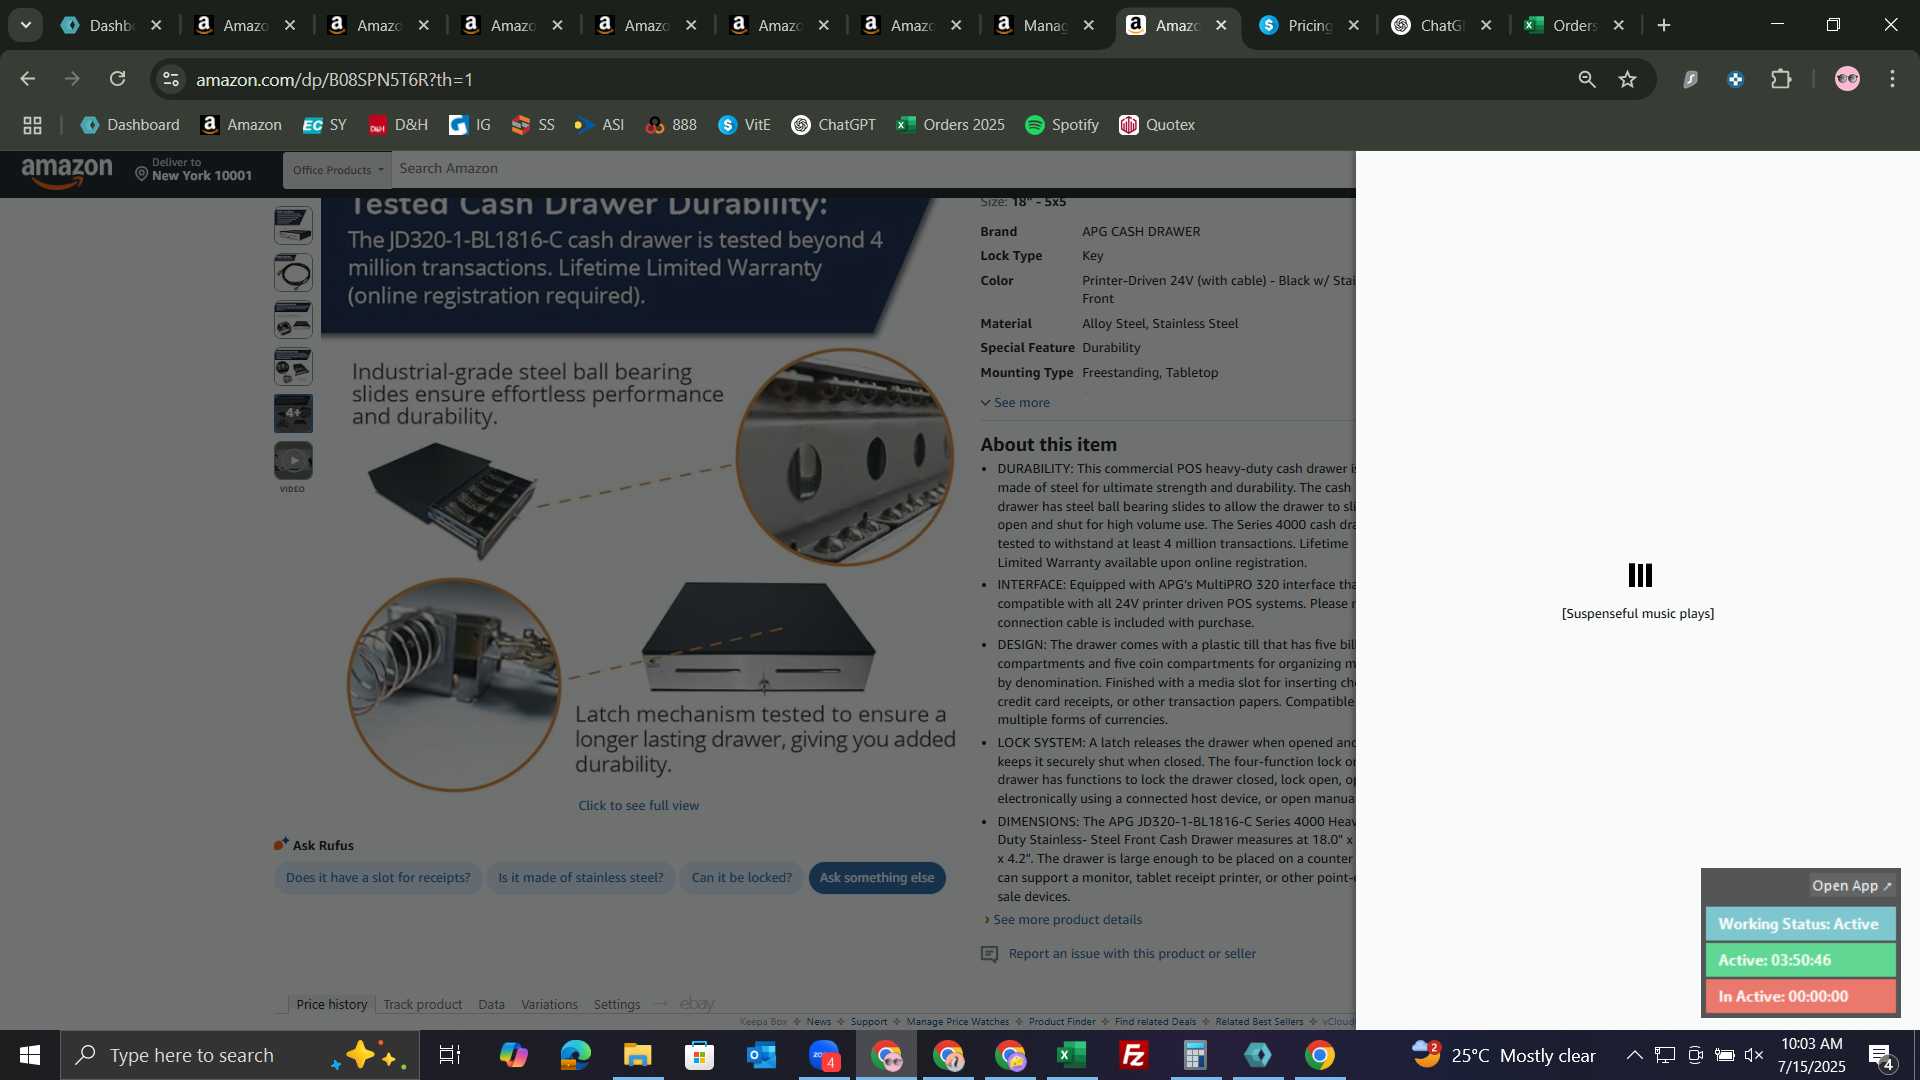Report an issue with this product

(1132, 954)
